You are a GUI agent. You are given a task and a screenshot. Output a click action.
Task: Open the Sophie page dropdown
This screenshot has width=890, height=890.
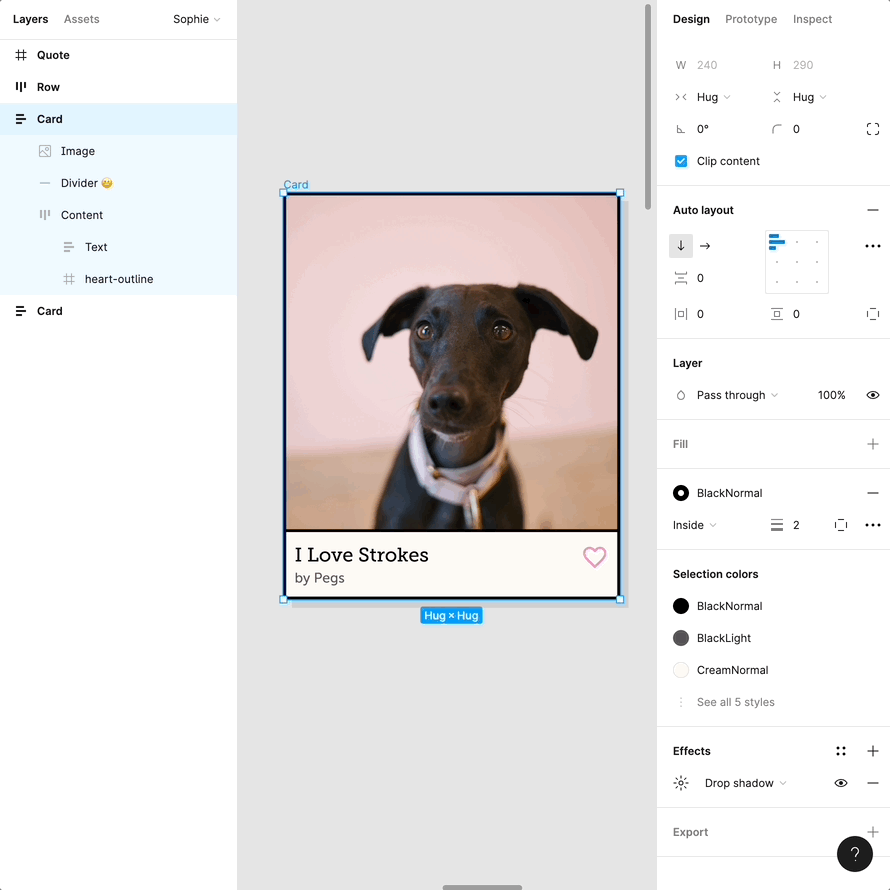coord(196,19)
